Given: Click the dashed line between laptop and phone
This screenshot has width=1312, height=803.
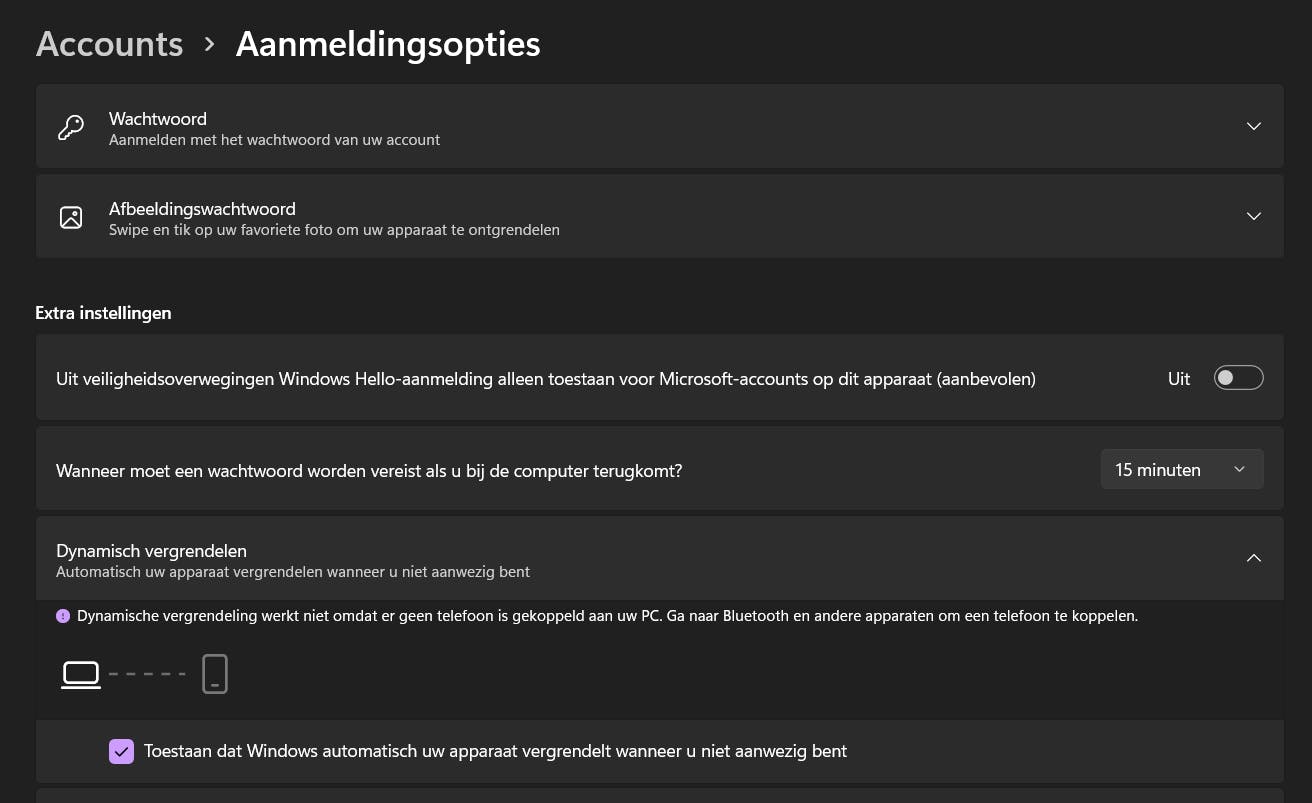Looking at the screenshot, I should [x=147, y=674].
